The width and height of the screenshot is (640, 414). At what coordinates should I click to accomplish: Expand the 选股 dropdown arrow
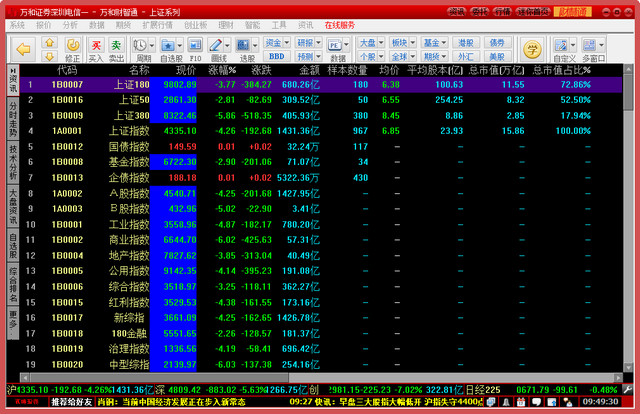[x=255, y=45]
